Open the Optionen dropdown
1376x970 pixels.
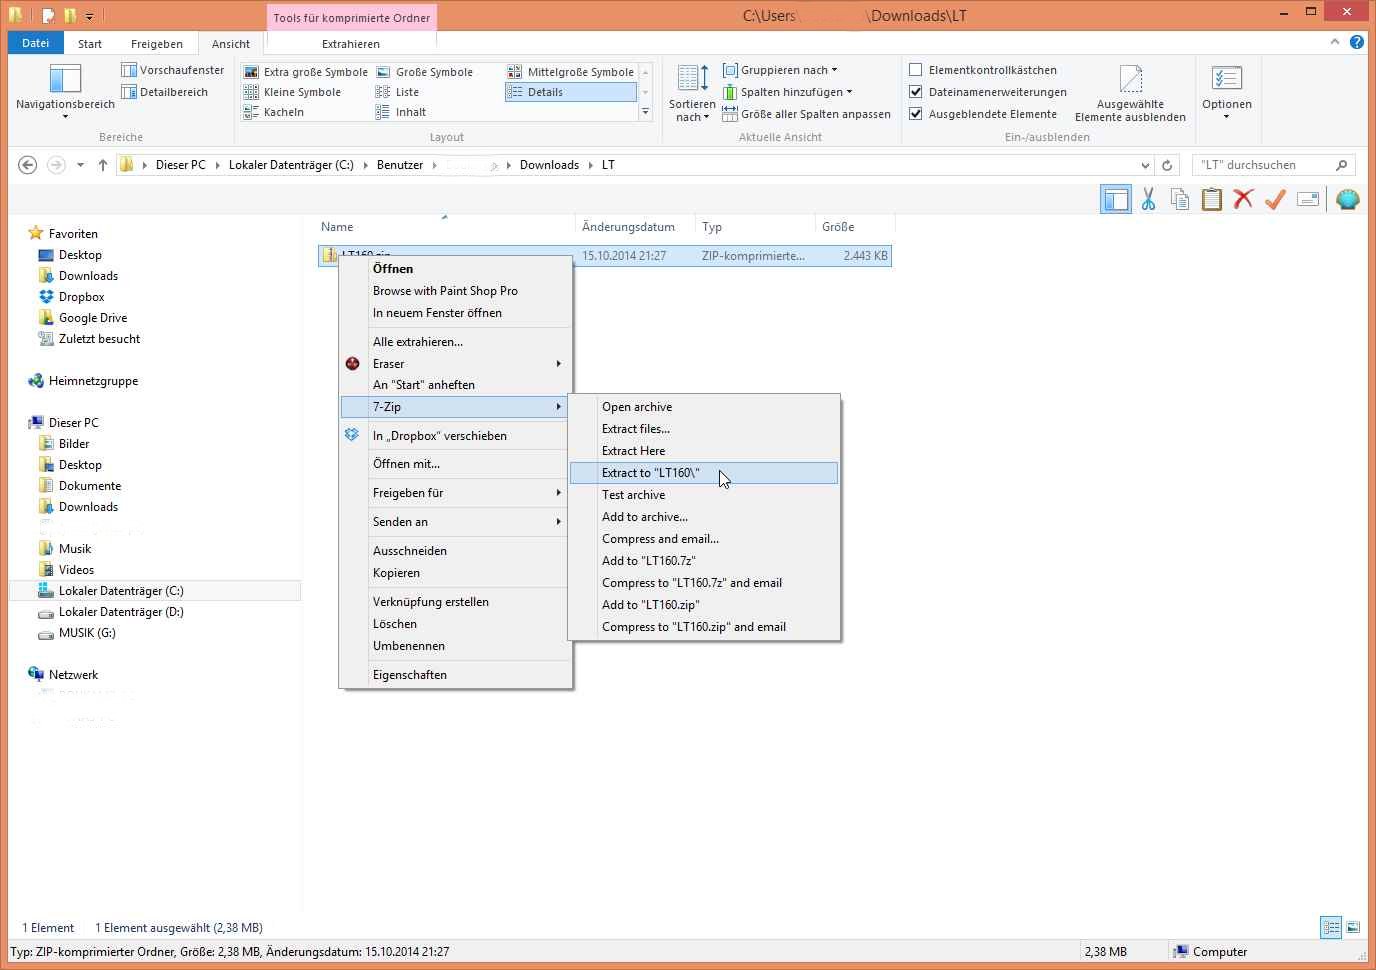[x=1227, y=92]
